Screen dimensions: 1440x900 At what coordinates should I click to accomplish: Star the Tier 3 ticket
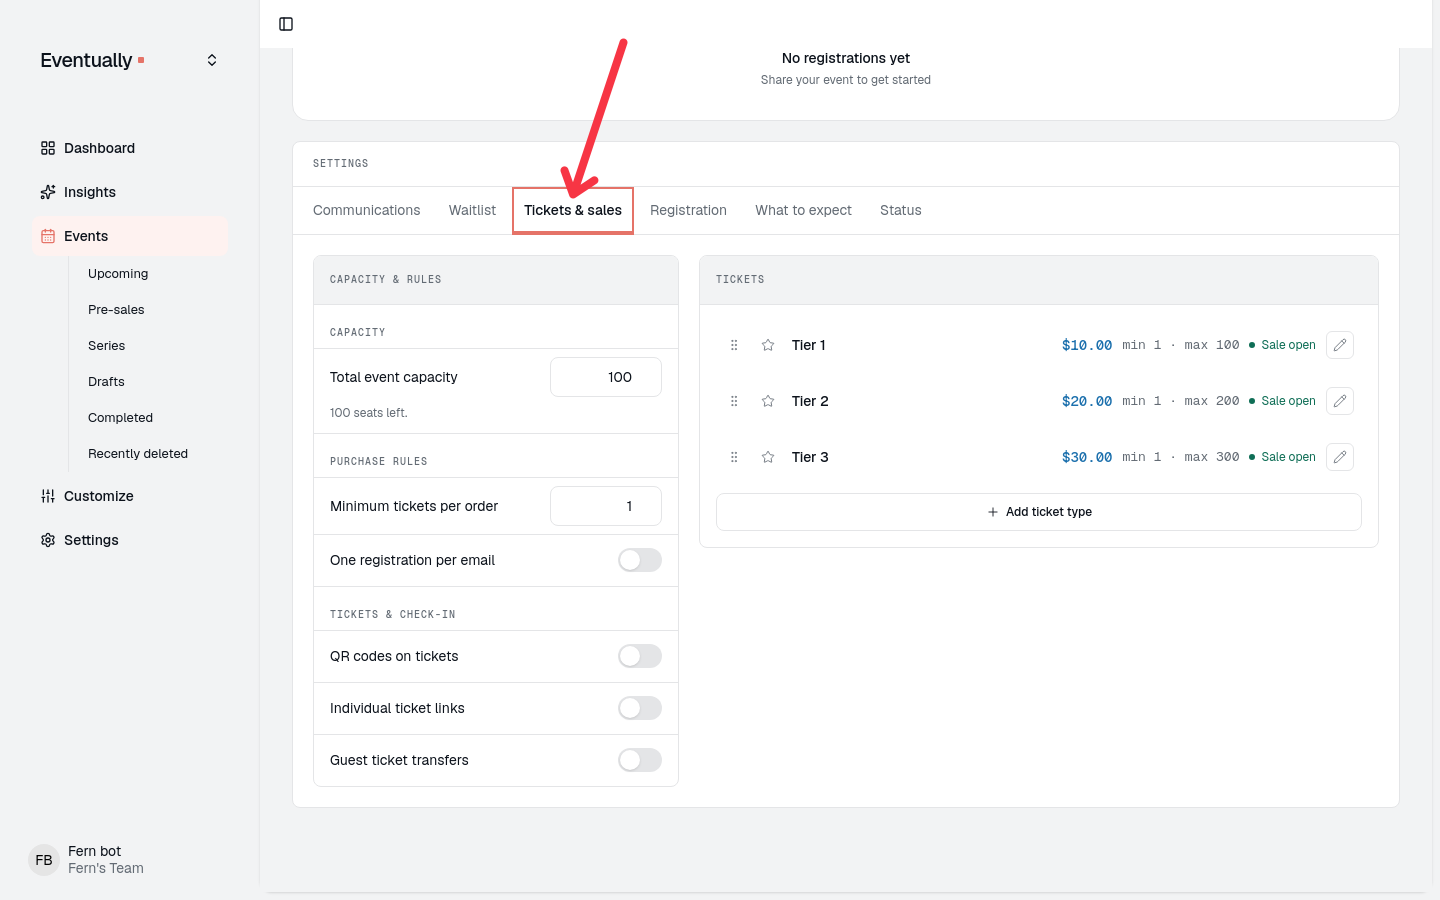[768, 457]
